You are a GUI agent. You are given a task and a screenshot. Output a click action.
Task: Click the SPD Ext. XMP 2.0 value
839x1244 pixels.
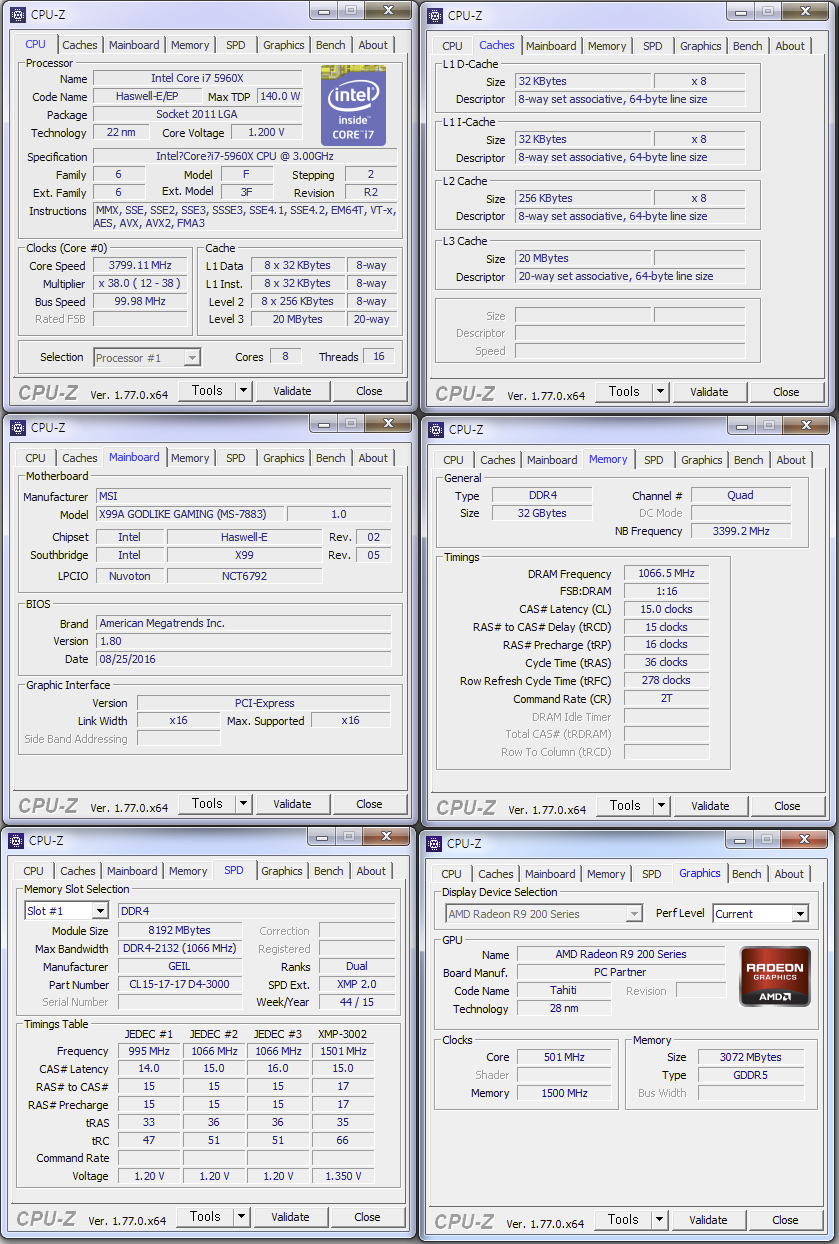click(357, 985)
